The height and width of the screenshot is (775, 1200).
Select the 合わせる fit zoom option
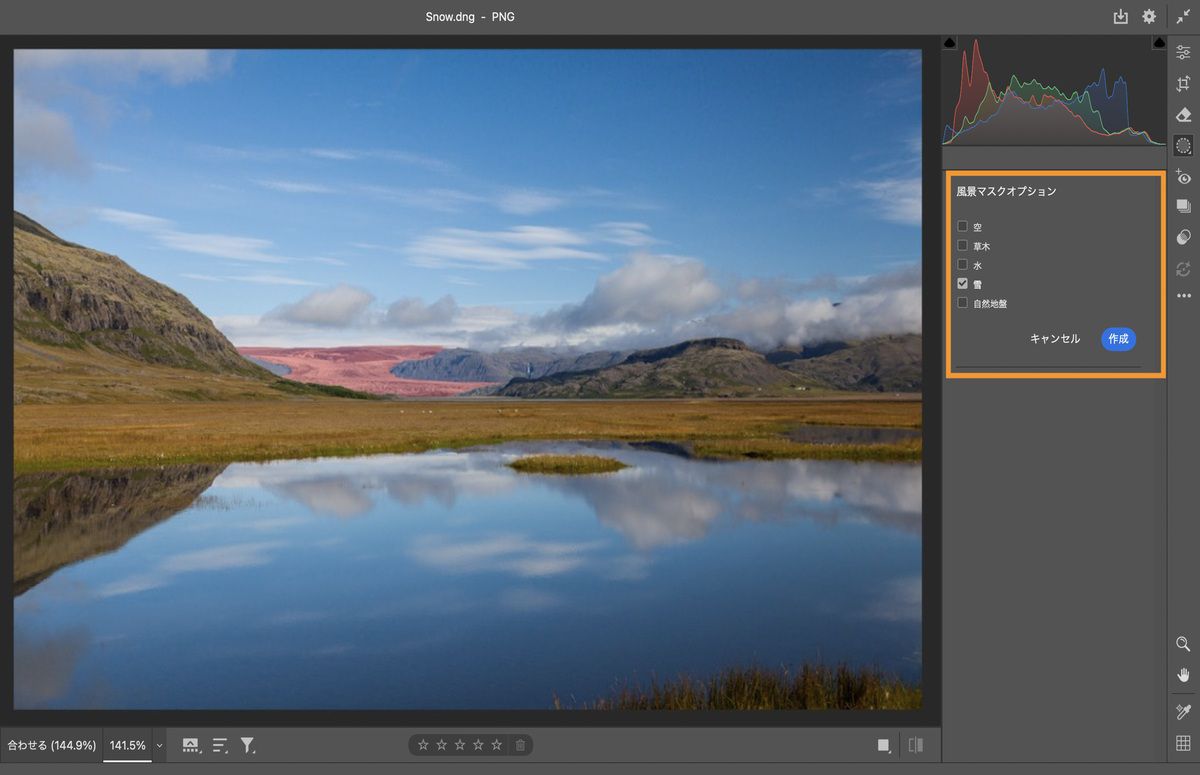(x=52, y=746)
